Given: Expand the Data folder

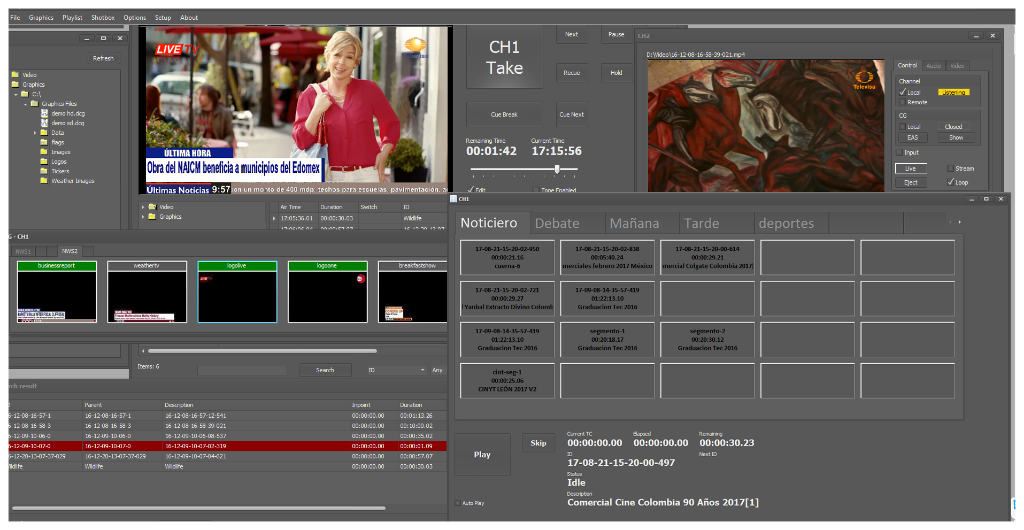Looking at the screenshot, I should [35, 132].
